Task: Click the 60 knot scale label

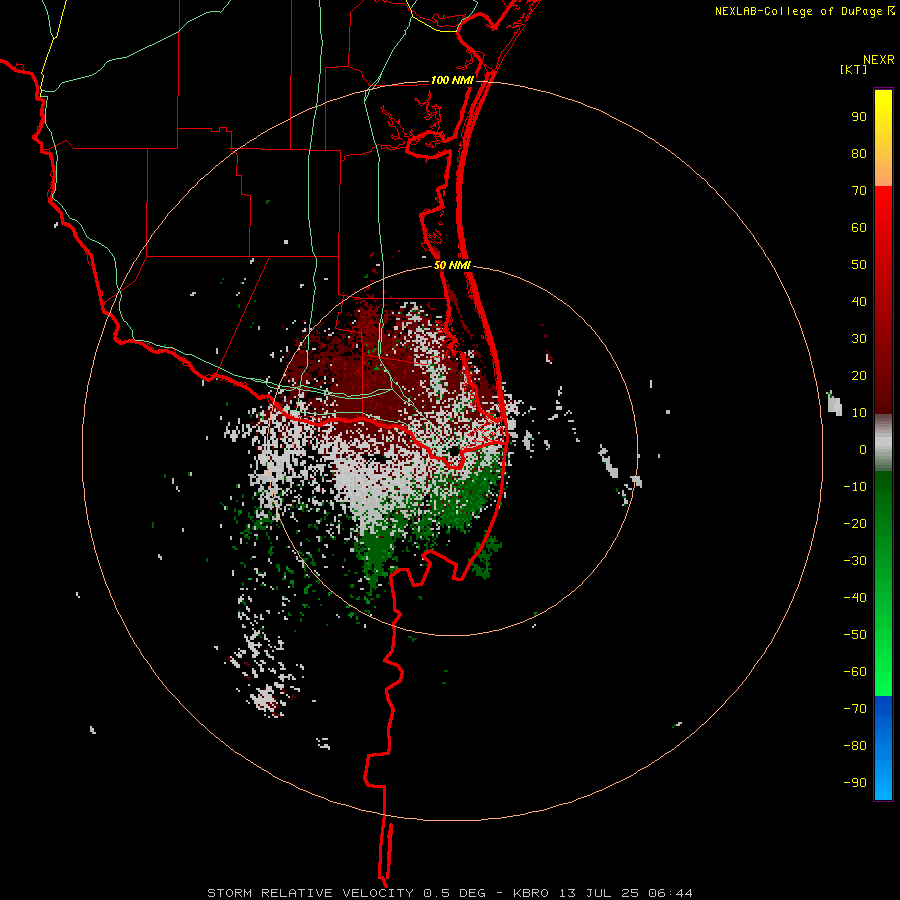Action: tap(859, 227)
